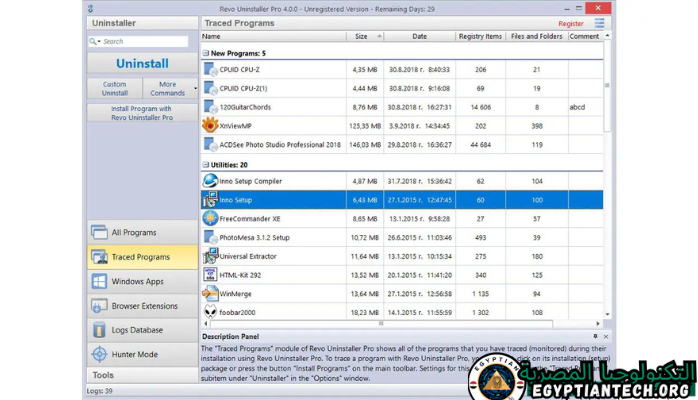Click in the Search input field
The height and width of the screenshot is (400, 698).
(x=143, y=41)
